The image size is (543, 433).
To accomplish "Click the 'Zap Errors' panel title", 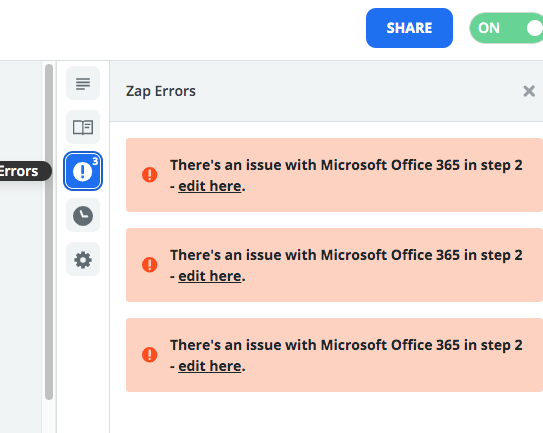I will point(161,91).
